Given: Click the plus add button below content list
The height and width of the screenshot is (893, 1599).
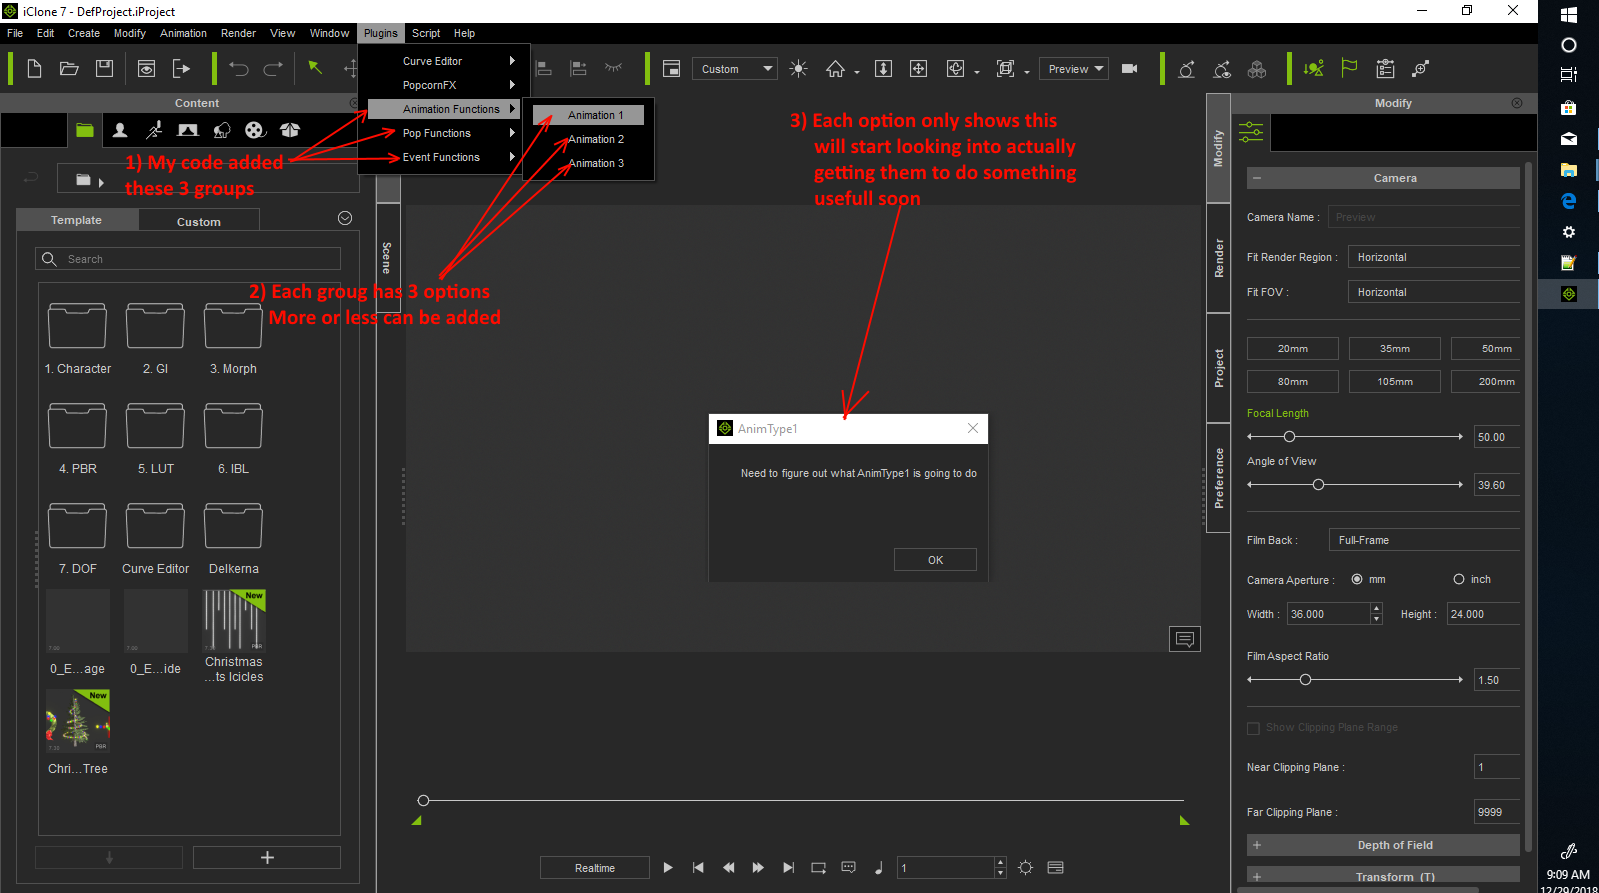Looking at the screenshot, I should [267, 858].
